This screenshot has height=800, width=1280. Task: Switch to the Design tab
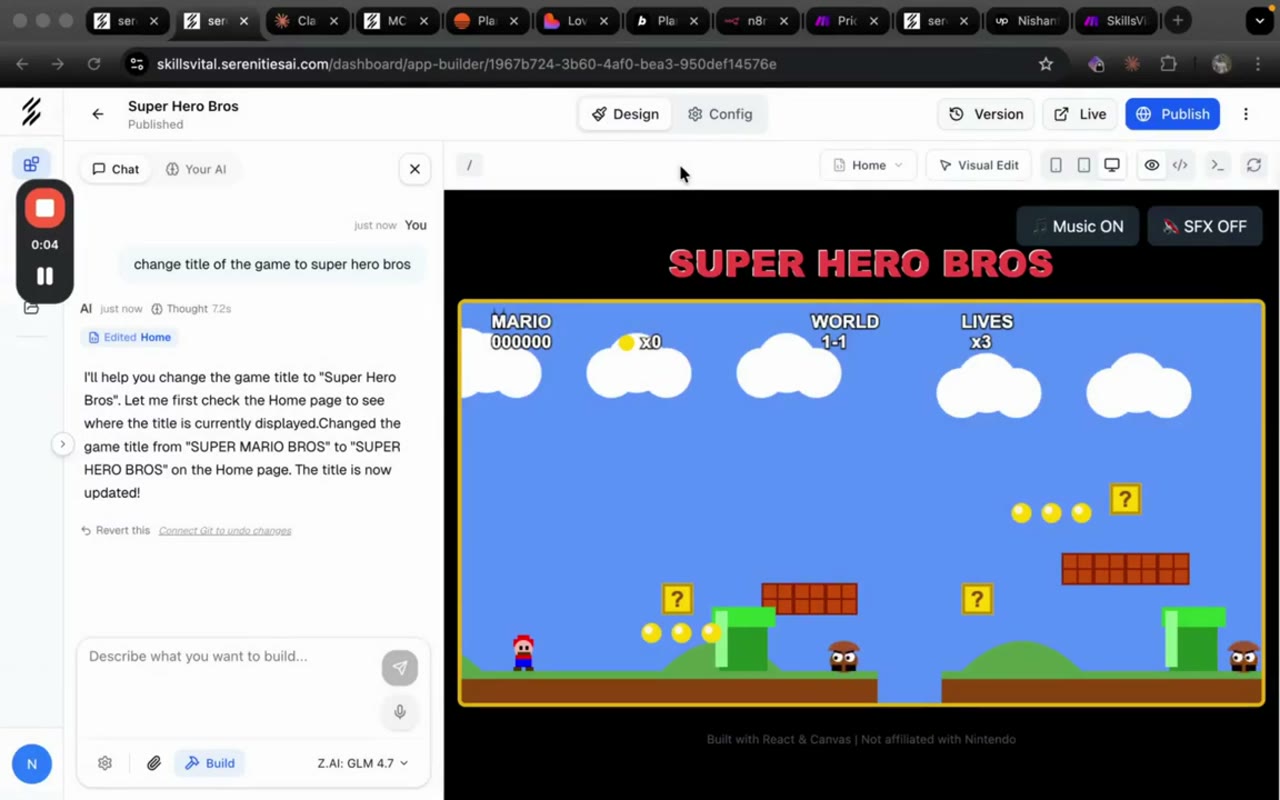[x=625, y=114]
